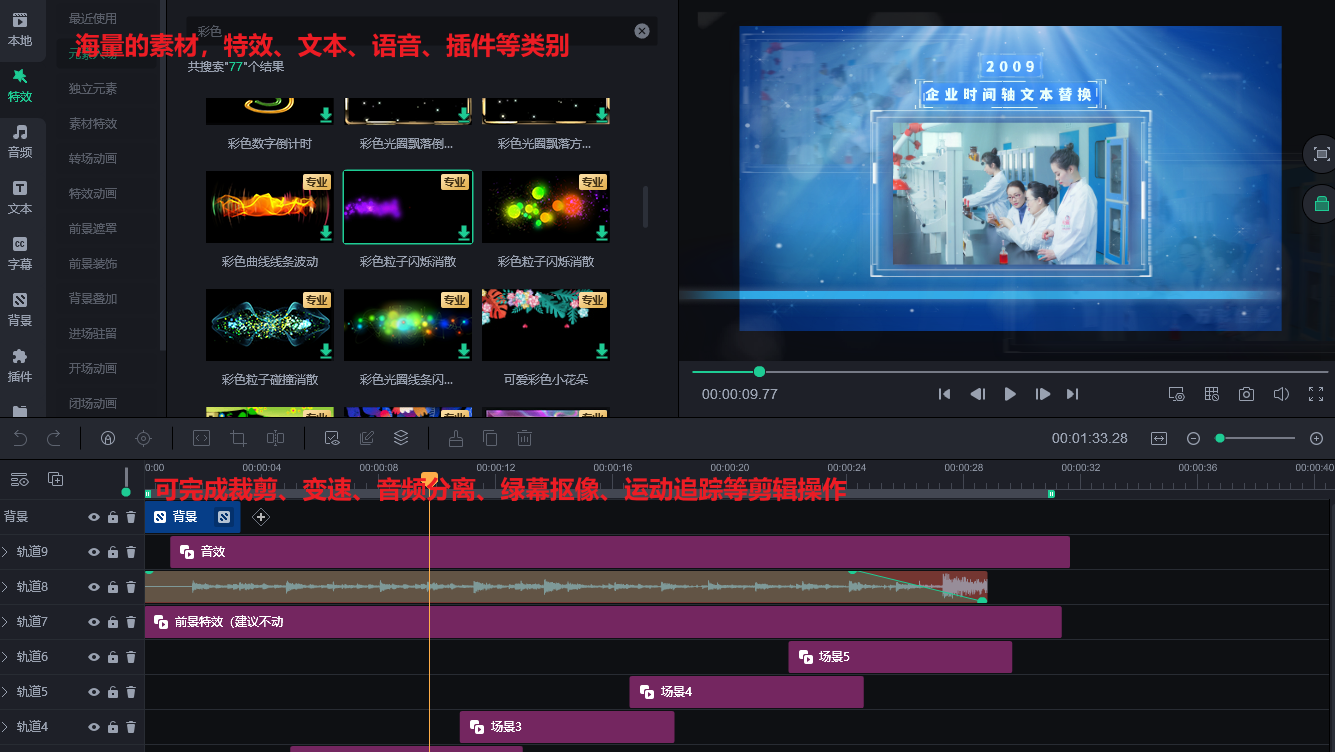Click the crop tool icon
This screenshot has height=752, width=1335.
[x=238, y=438]
